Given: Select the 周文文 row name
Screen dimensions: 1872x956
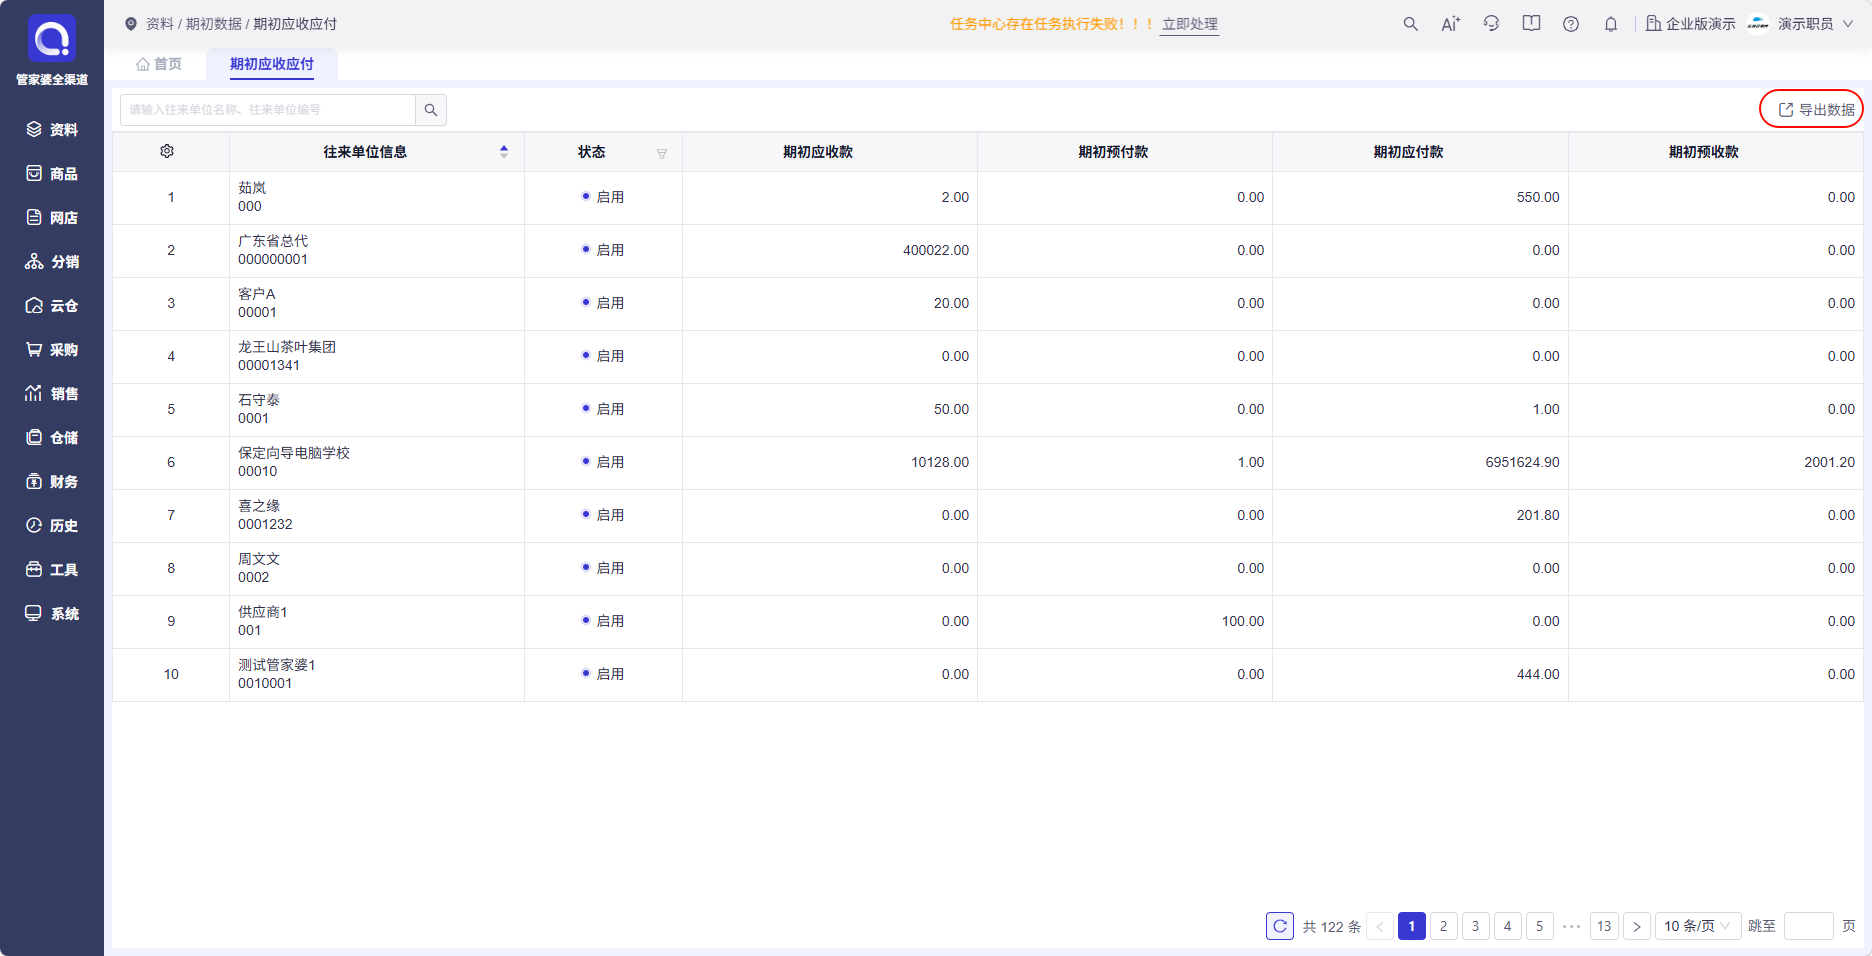Looking at the screenshot, I should (259, 559).
